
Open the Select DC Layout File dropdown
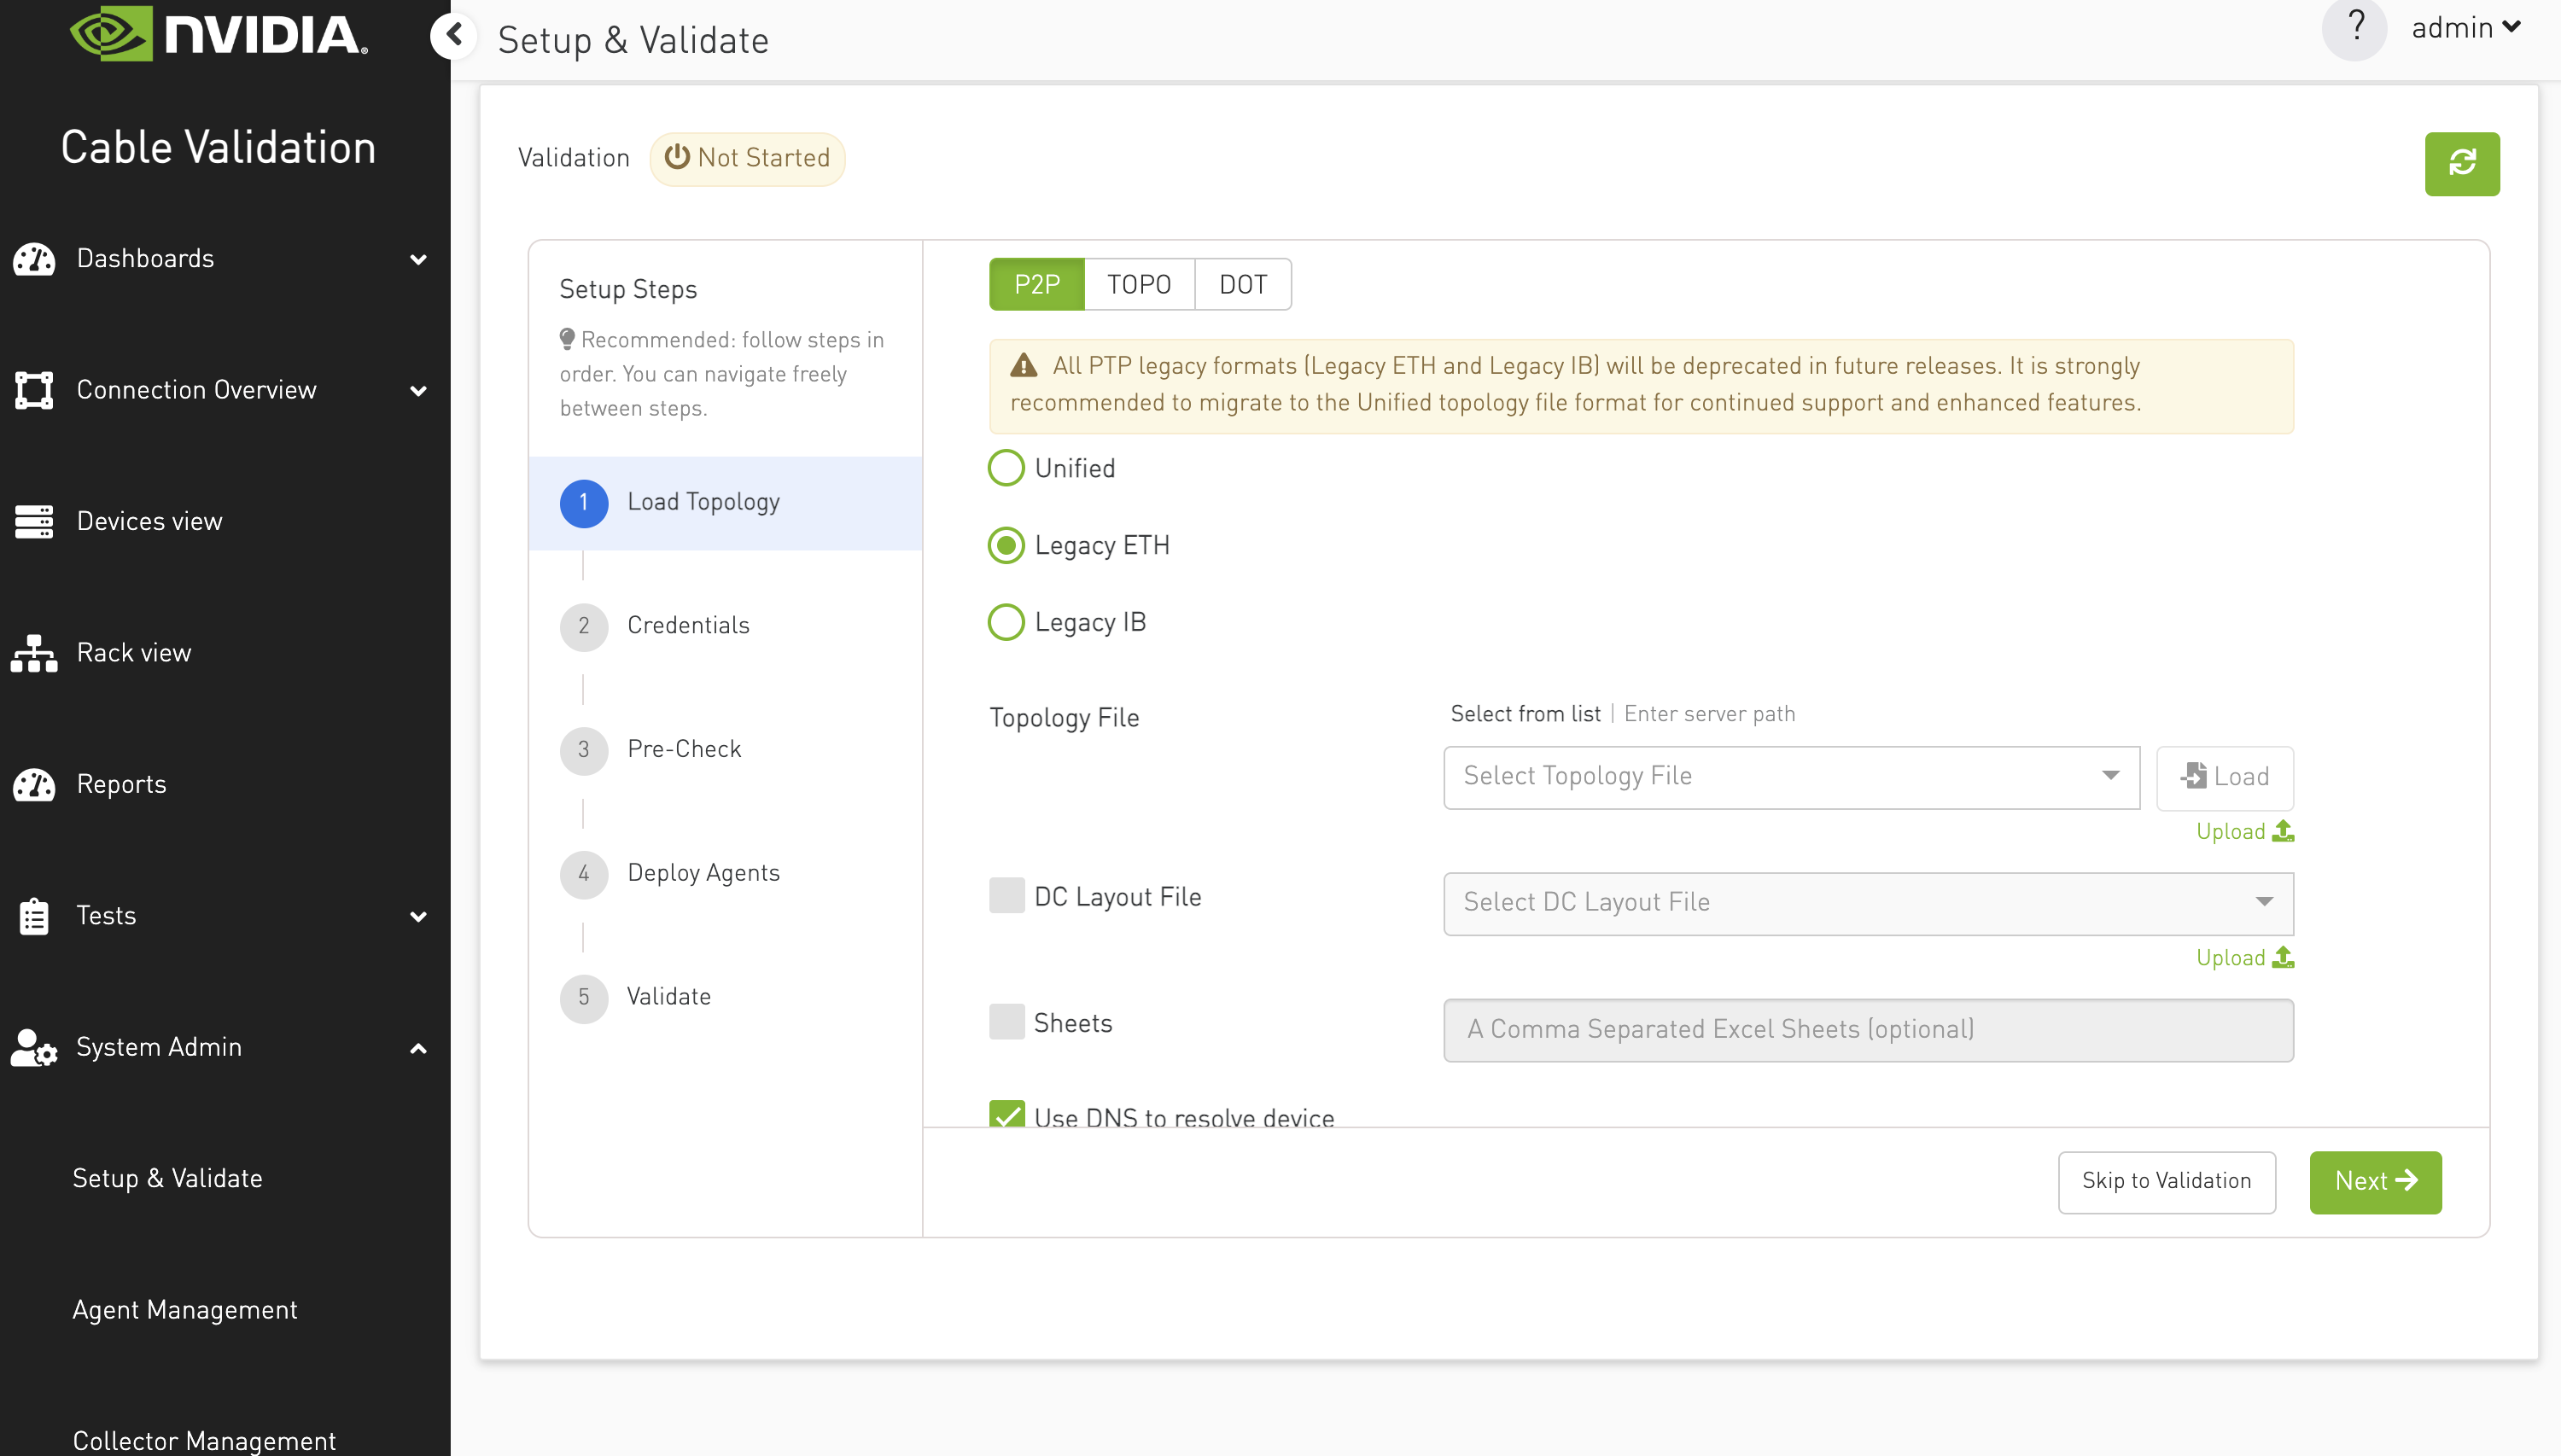[1868, 903]
